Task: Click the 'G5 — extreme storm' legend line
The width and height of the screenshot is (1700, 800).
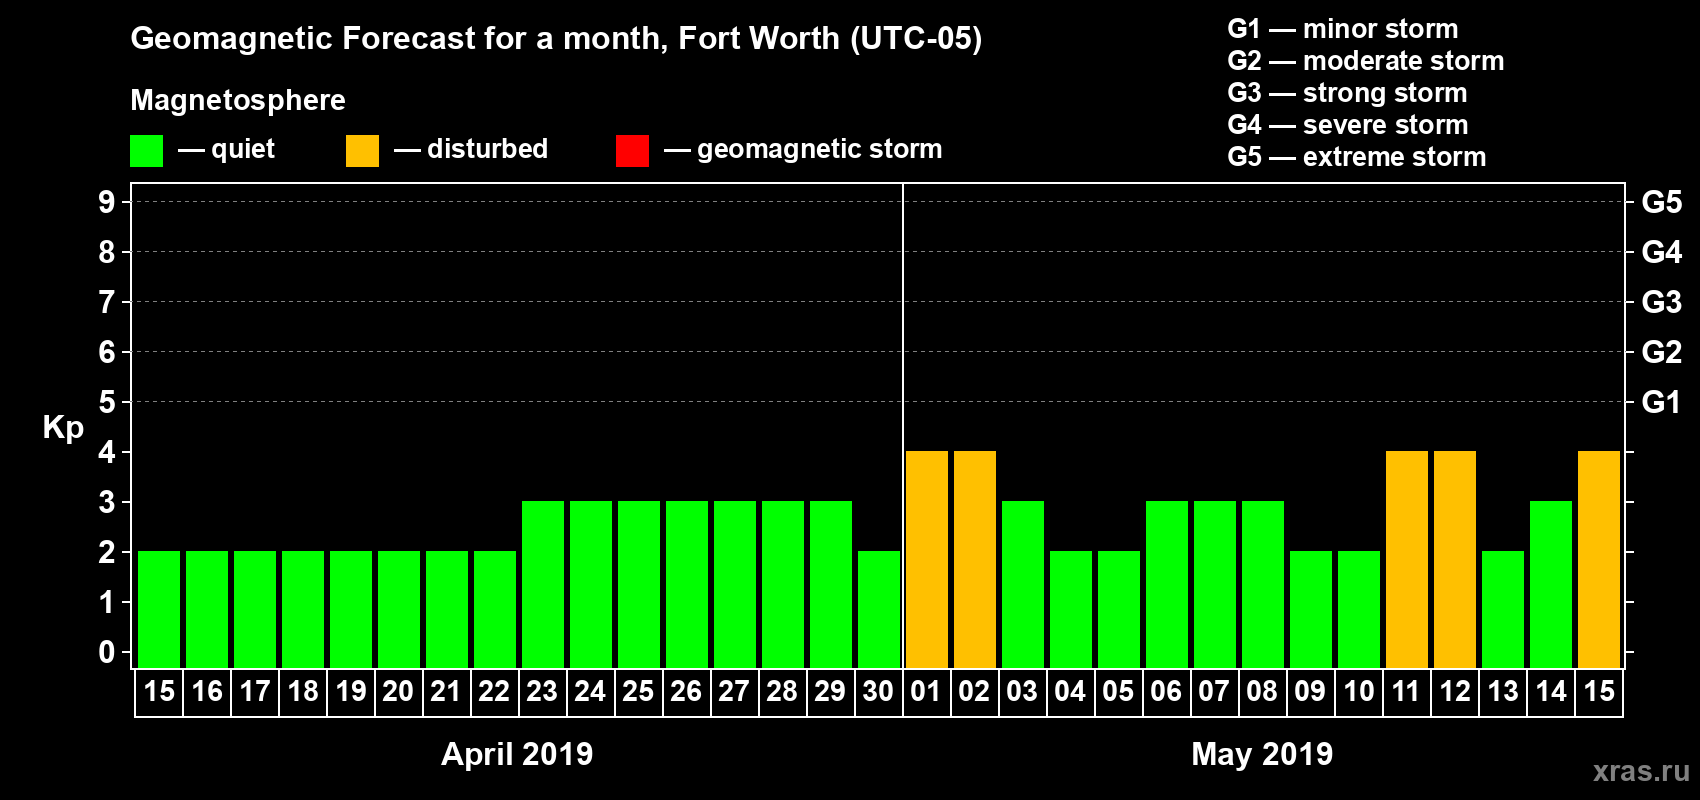Action: tap(1356, 157)
